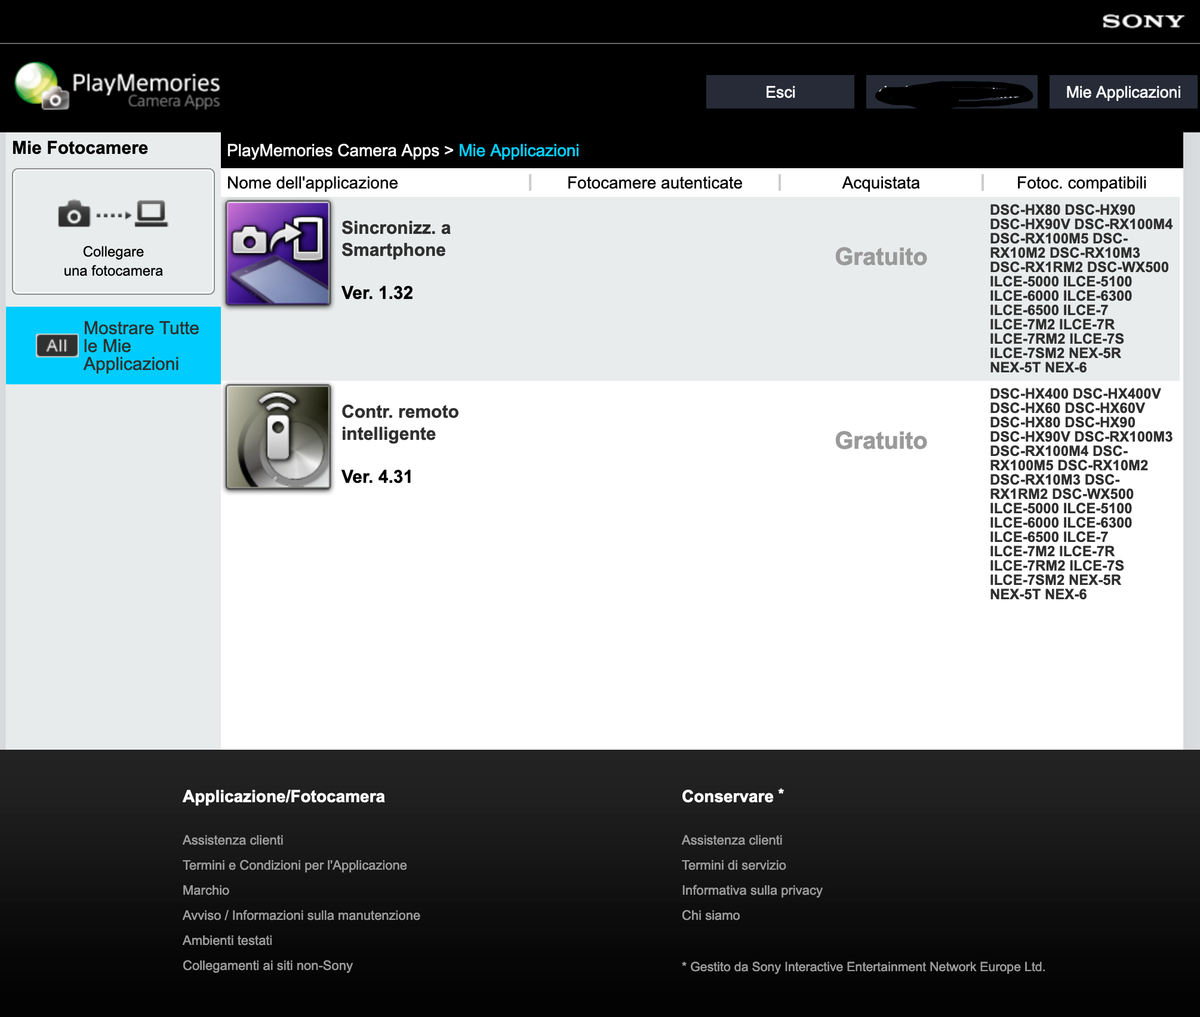Image resolution: width=1200 pixels, height=1017 pixels.
Task: Click the Chi siamo footer link
Action: coord(711,915)
